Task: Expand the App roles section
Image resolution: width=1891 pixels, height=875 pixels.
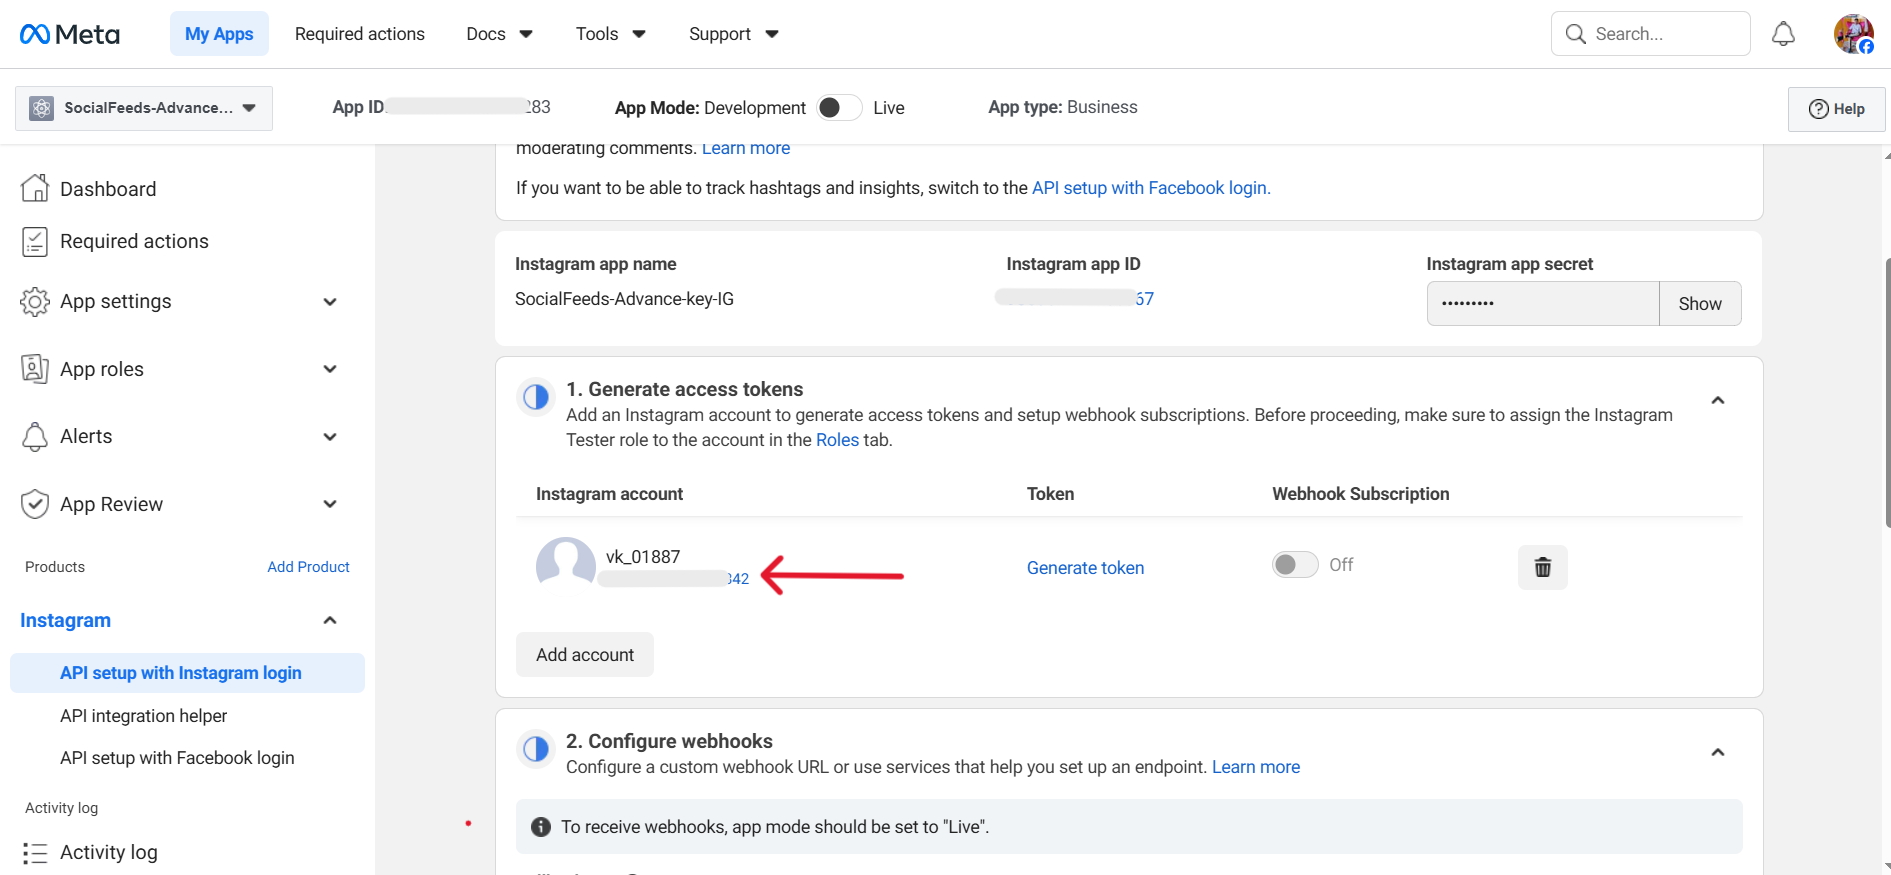Action: point(330,369)
